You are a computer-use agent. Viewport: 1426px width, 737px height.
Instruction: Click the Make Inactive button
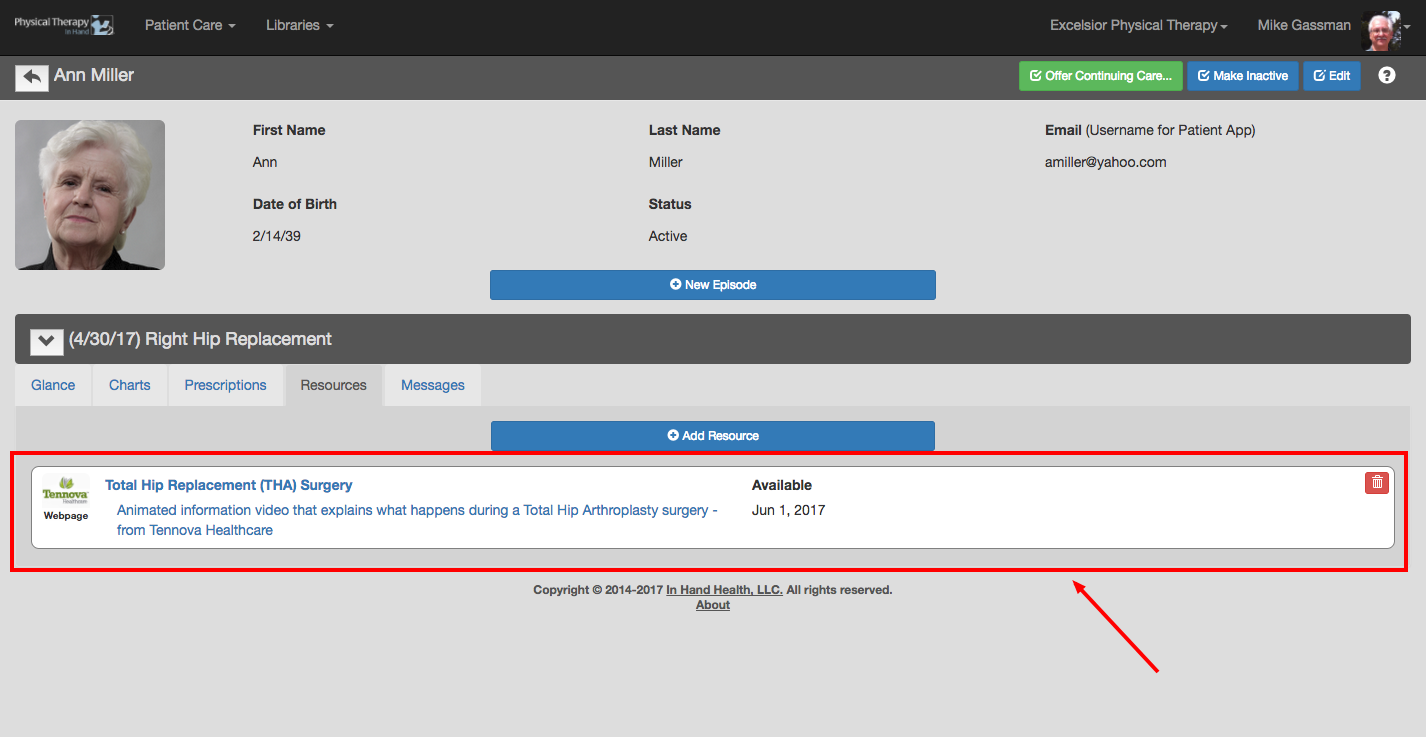(1243, 76)
